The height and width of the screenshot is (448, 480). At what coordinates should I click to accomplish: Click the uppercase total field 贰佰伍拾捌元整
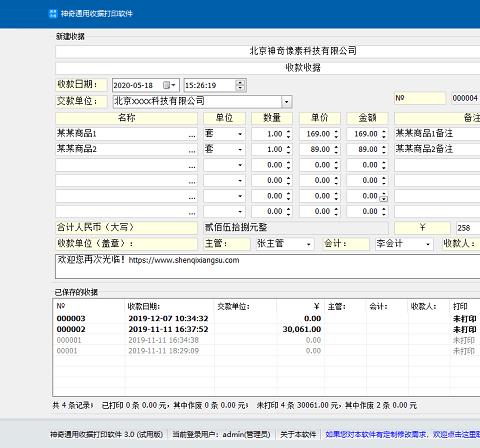[296, 228]
